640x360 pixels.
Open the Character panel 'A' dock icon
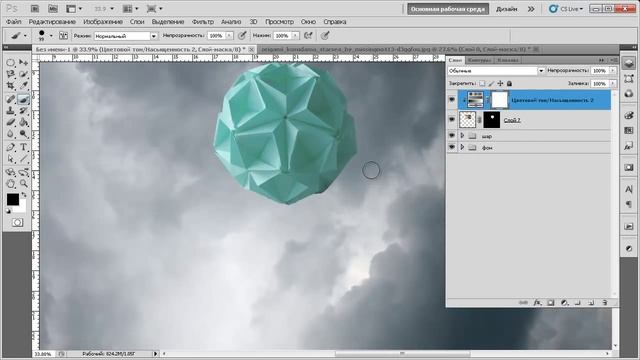(629, 189)
